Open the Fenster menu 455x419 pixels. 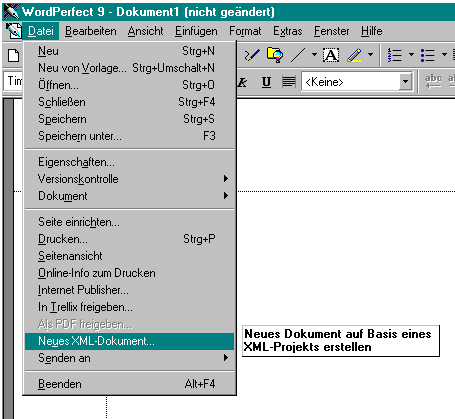331,31
